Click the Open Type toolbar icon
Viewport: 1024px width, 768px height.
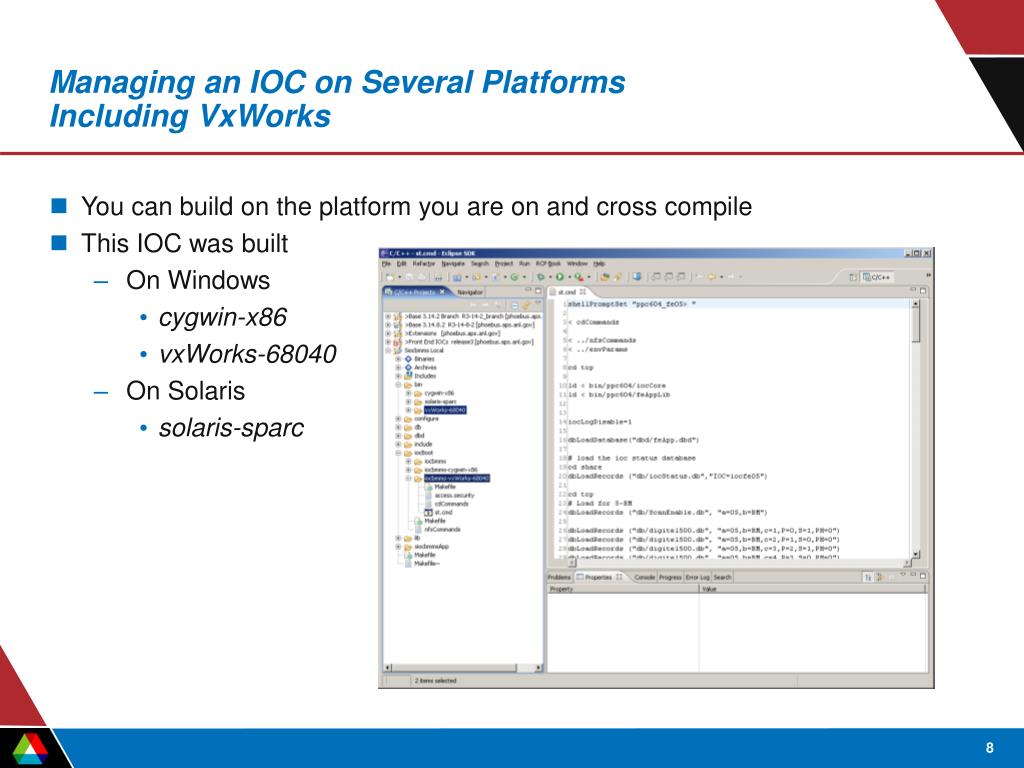(x=605, y=276)
